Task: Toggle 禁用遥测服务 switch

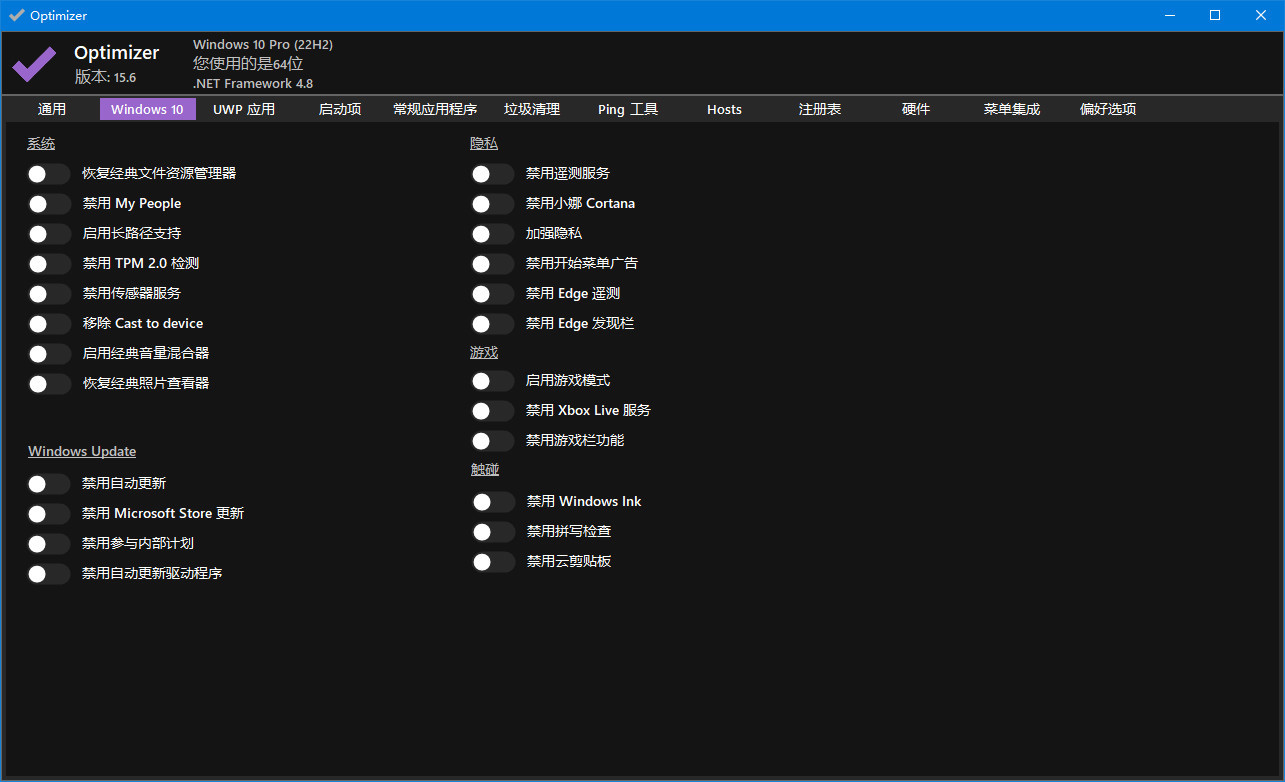Action: (x=493, y=174)
